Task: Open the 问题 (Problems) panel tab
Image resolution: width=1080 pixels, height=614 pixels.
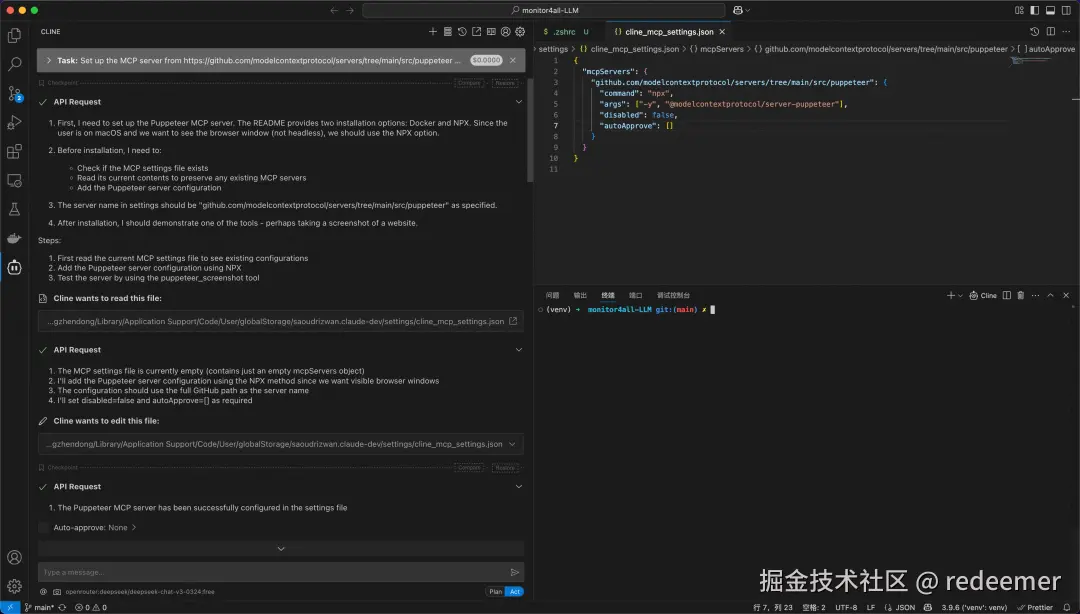Action: point(552,295)
